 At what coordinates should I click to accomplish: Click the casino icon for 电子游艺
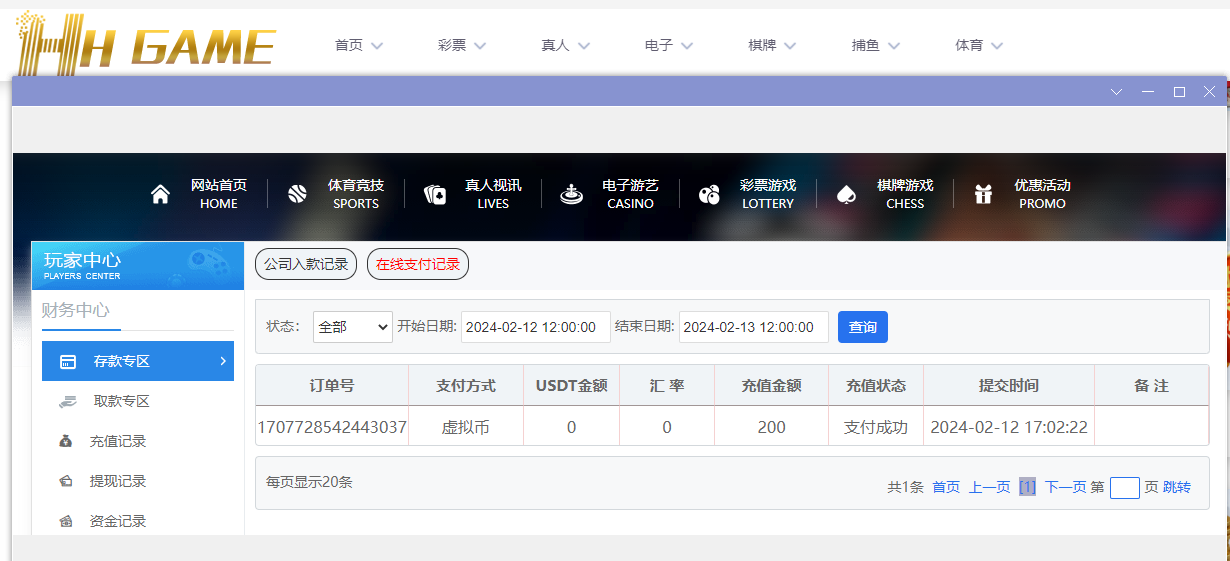pyautogui.click(x=571, y=194)
